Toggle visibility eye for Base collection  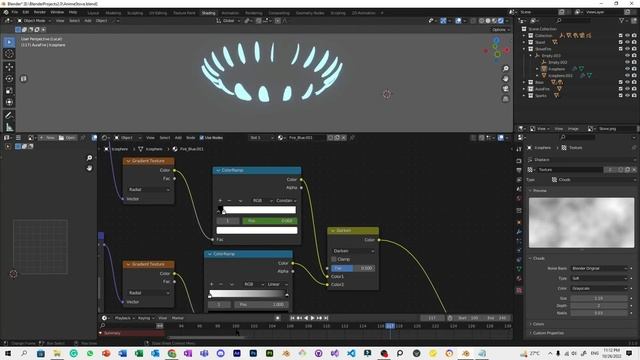tap(627, 82)
